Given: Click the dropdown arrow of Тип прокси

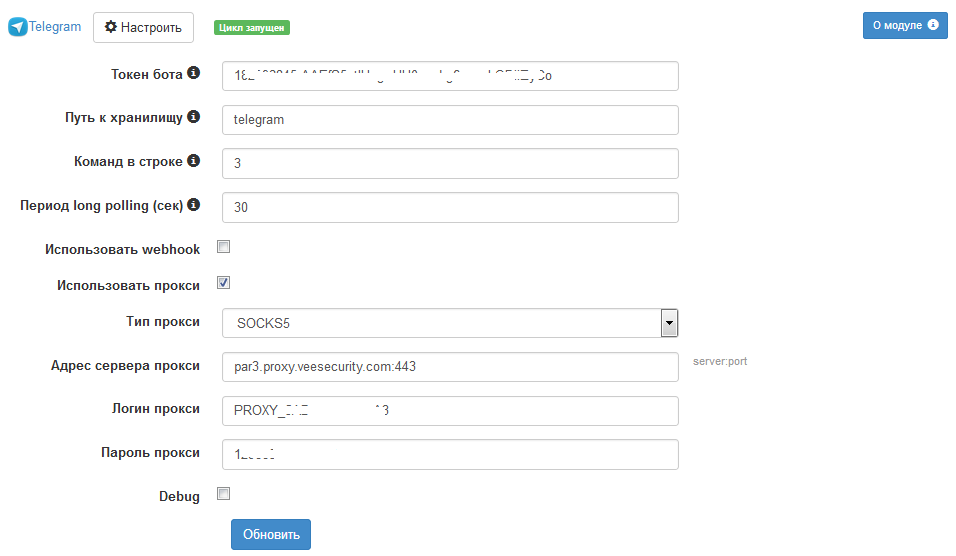Looking at the screenshot, I should click(x=669, y=323).
